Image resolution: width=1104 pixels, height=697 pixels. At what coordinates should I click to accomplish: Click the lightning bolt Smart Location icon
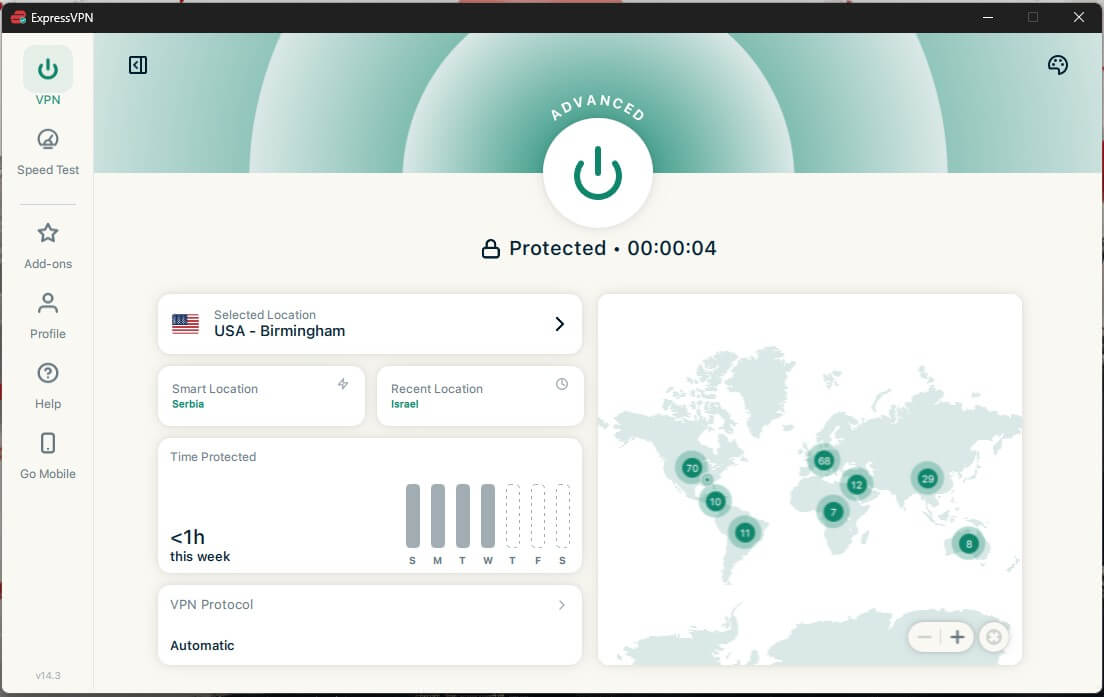point(343,384)
